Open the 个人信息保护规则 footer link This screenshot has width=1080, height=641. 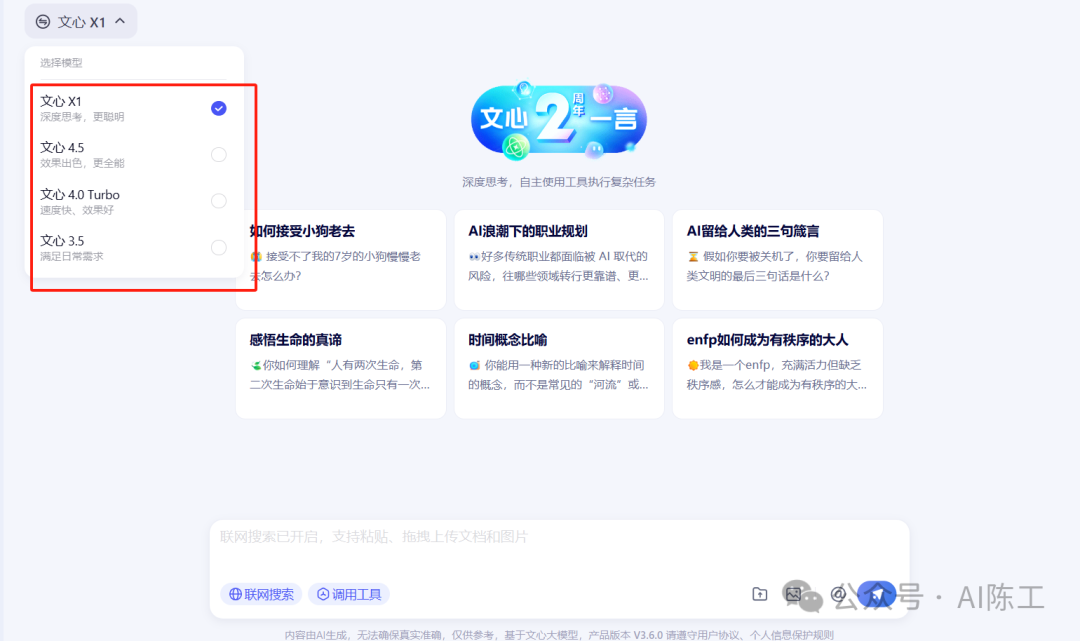point(792,635)
